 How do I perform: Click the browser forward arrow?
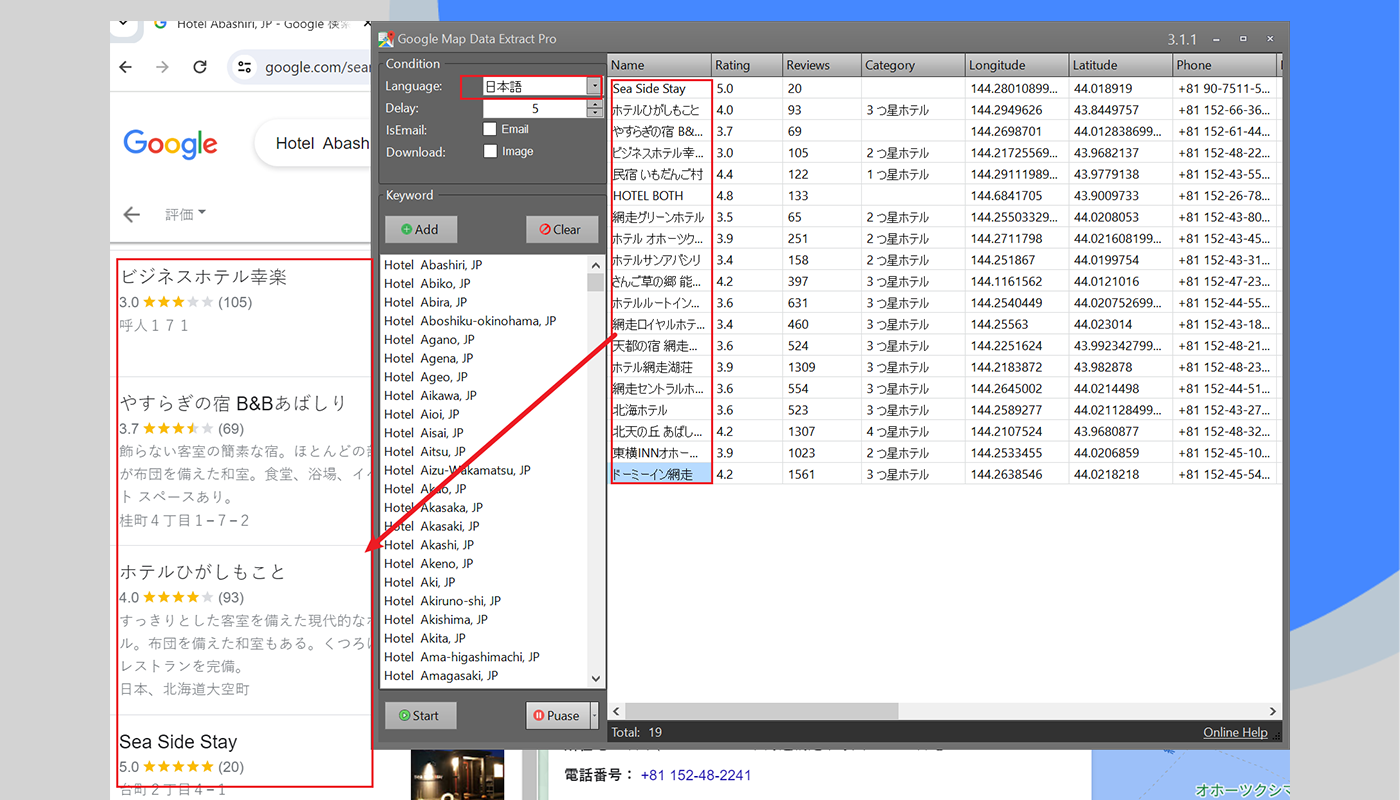[x=162, y=67]
